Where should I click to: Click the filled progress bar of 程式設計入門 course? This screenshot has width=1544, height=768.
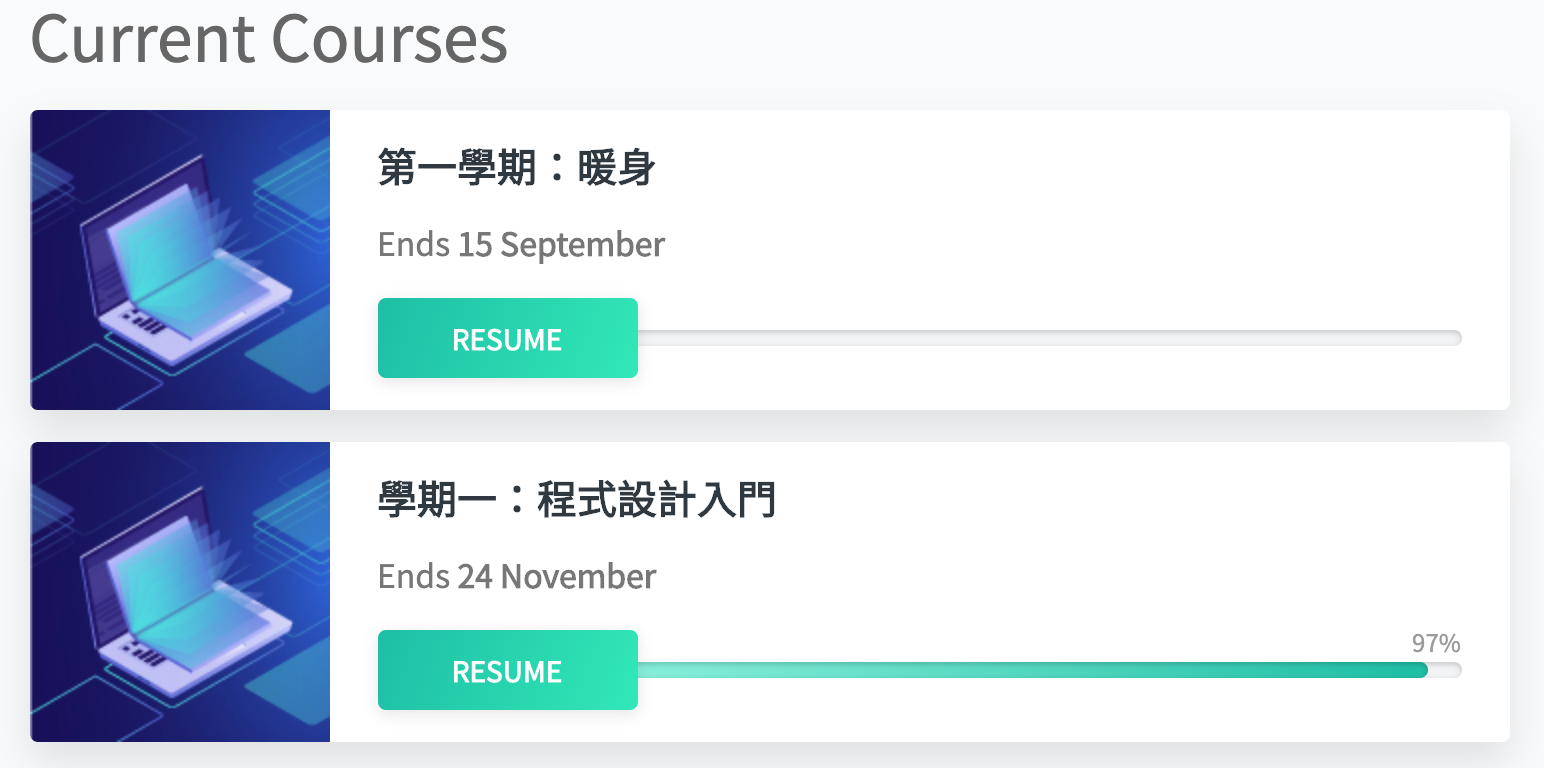(x=1032, y=670)
